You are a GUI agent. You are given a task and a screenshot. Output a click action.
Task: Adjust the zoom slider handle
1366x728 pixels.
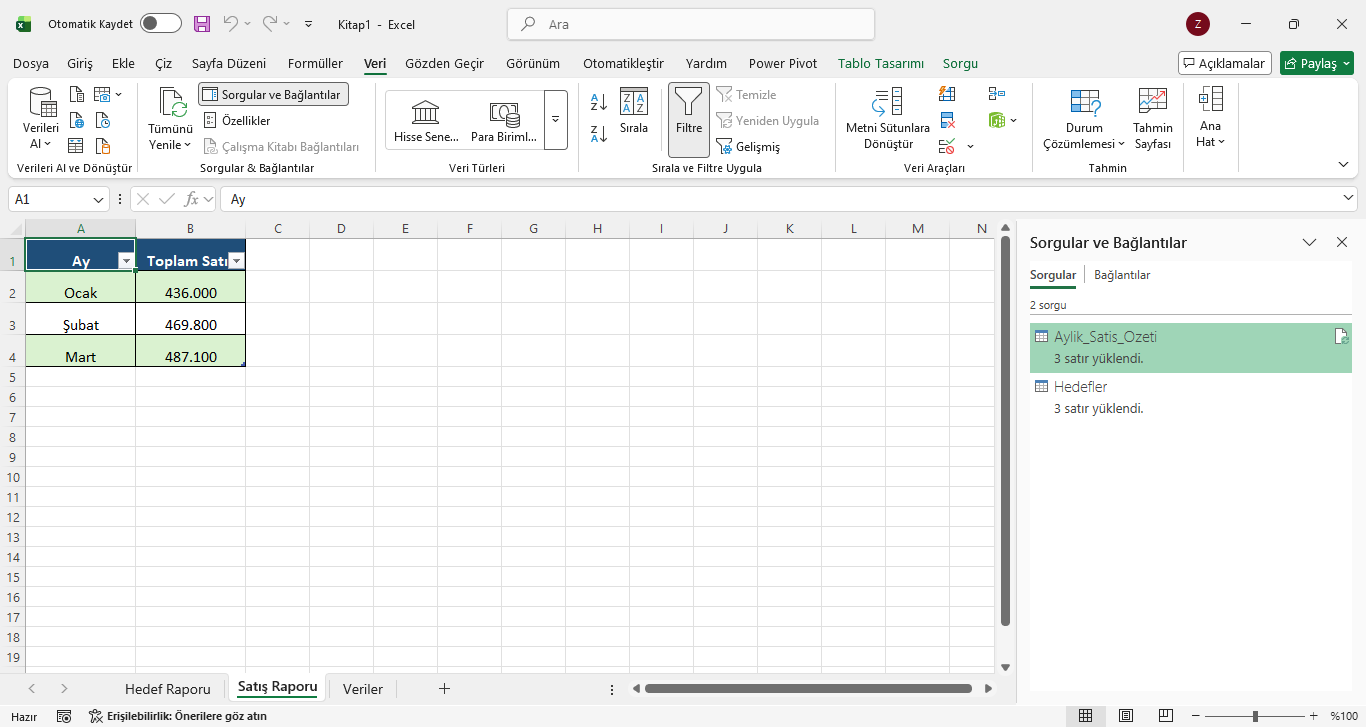coord(1255,716)
